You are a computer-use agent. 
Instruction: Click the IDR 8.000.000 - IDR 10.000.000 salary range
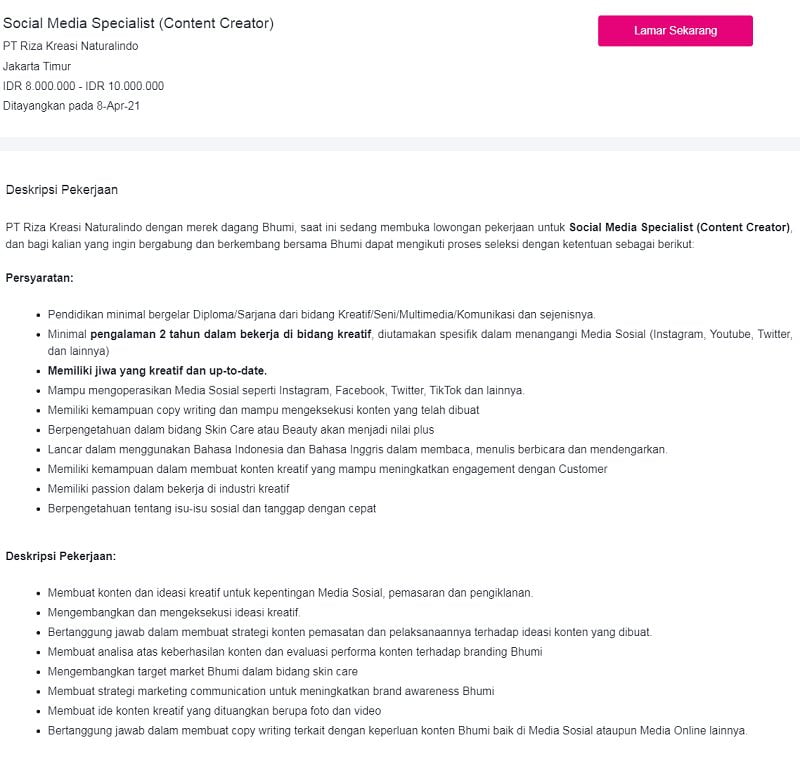[83, 86]
